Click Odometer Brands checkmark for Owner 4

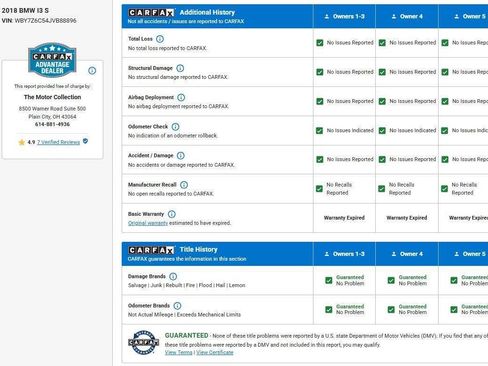(x=391, y=310)
